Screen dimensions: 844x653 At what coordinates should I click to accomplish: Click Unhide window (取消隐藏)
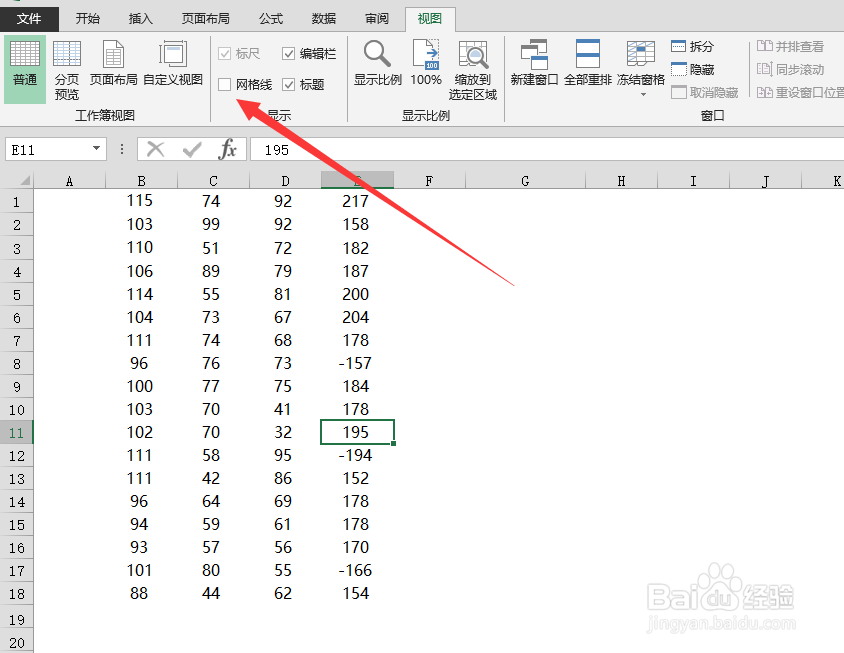[x=705, y=93]
